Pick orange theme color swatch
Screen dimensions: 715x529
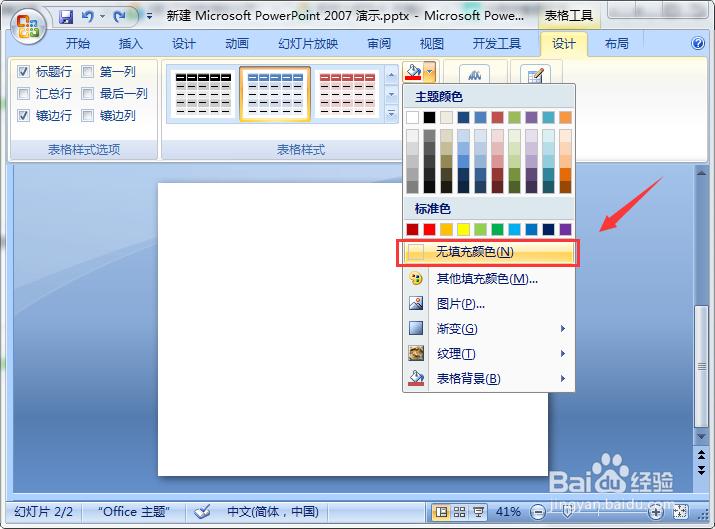[565, 117]
